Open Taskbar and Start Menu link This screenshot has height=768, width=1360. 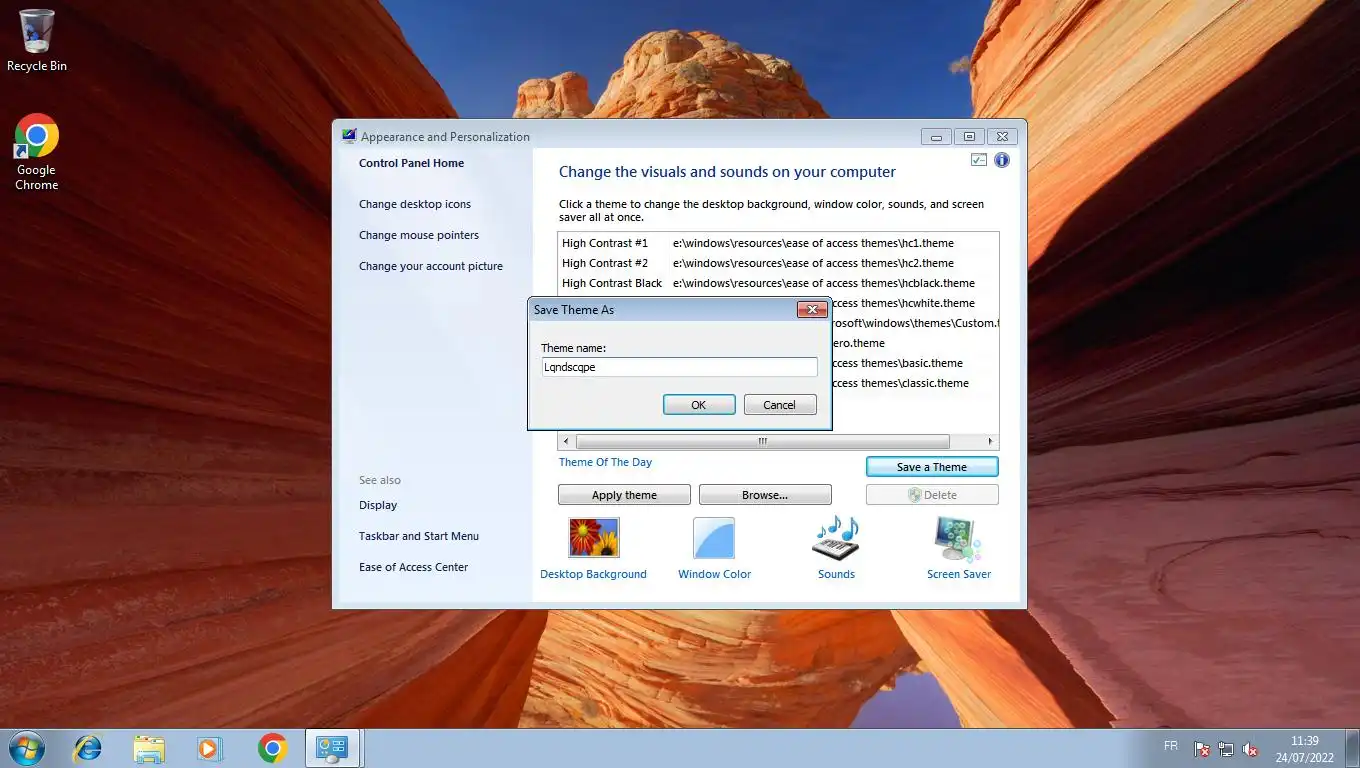(x=419, y=536)
